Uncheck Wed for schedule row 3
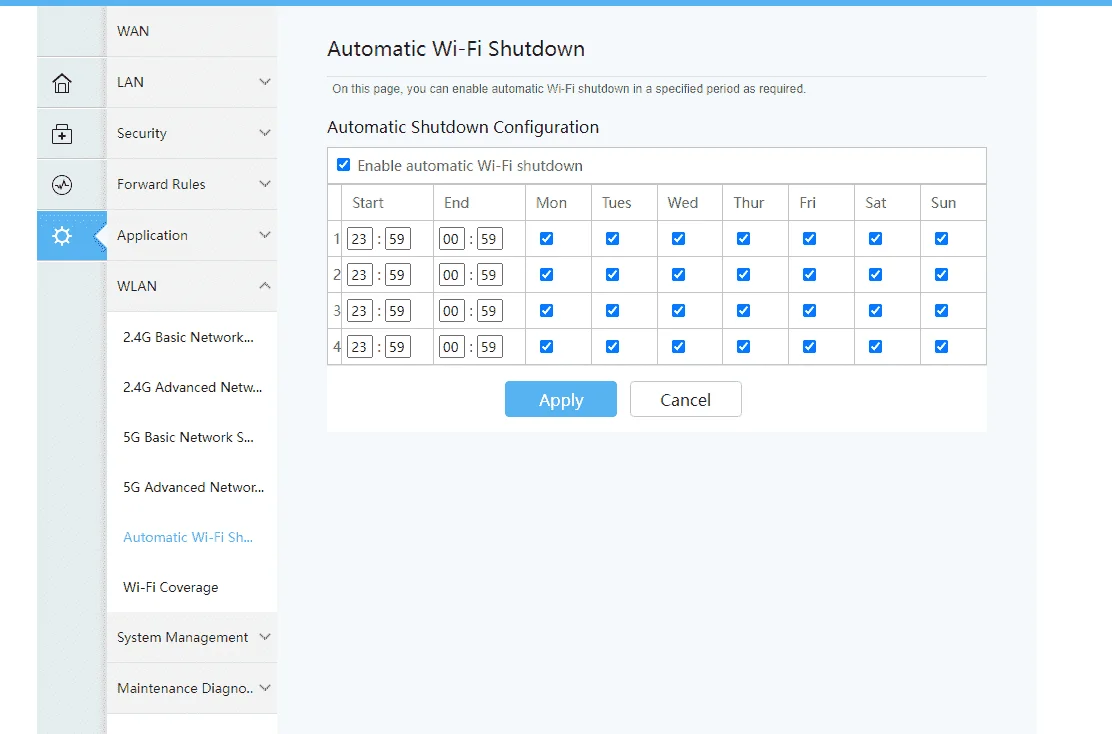 click(x=679, y=311)
